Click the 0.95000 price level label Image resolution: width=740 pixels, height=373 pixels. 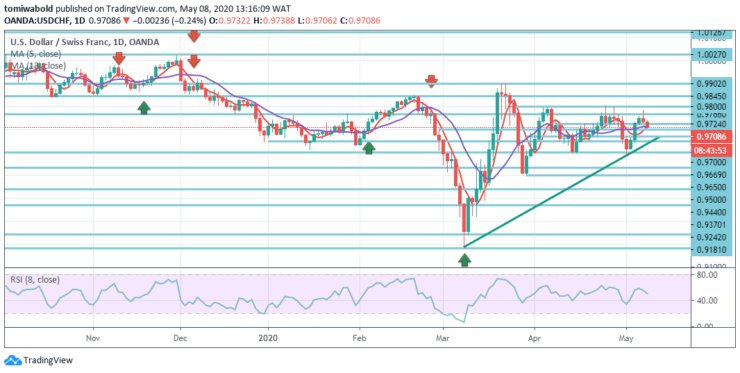(712, 200)
